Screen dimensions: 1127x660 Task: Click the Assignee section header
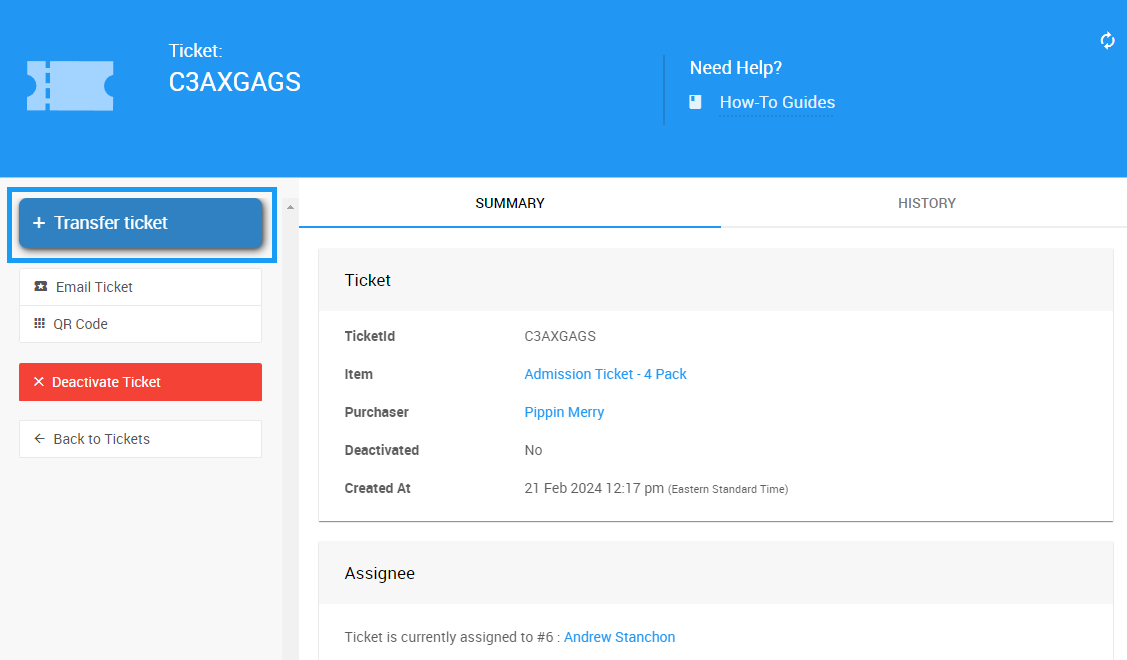pyautogui.click(x=380, y=573)
